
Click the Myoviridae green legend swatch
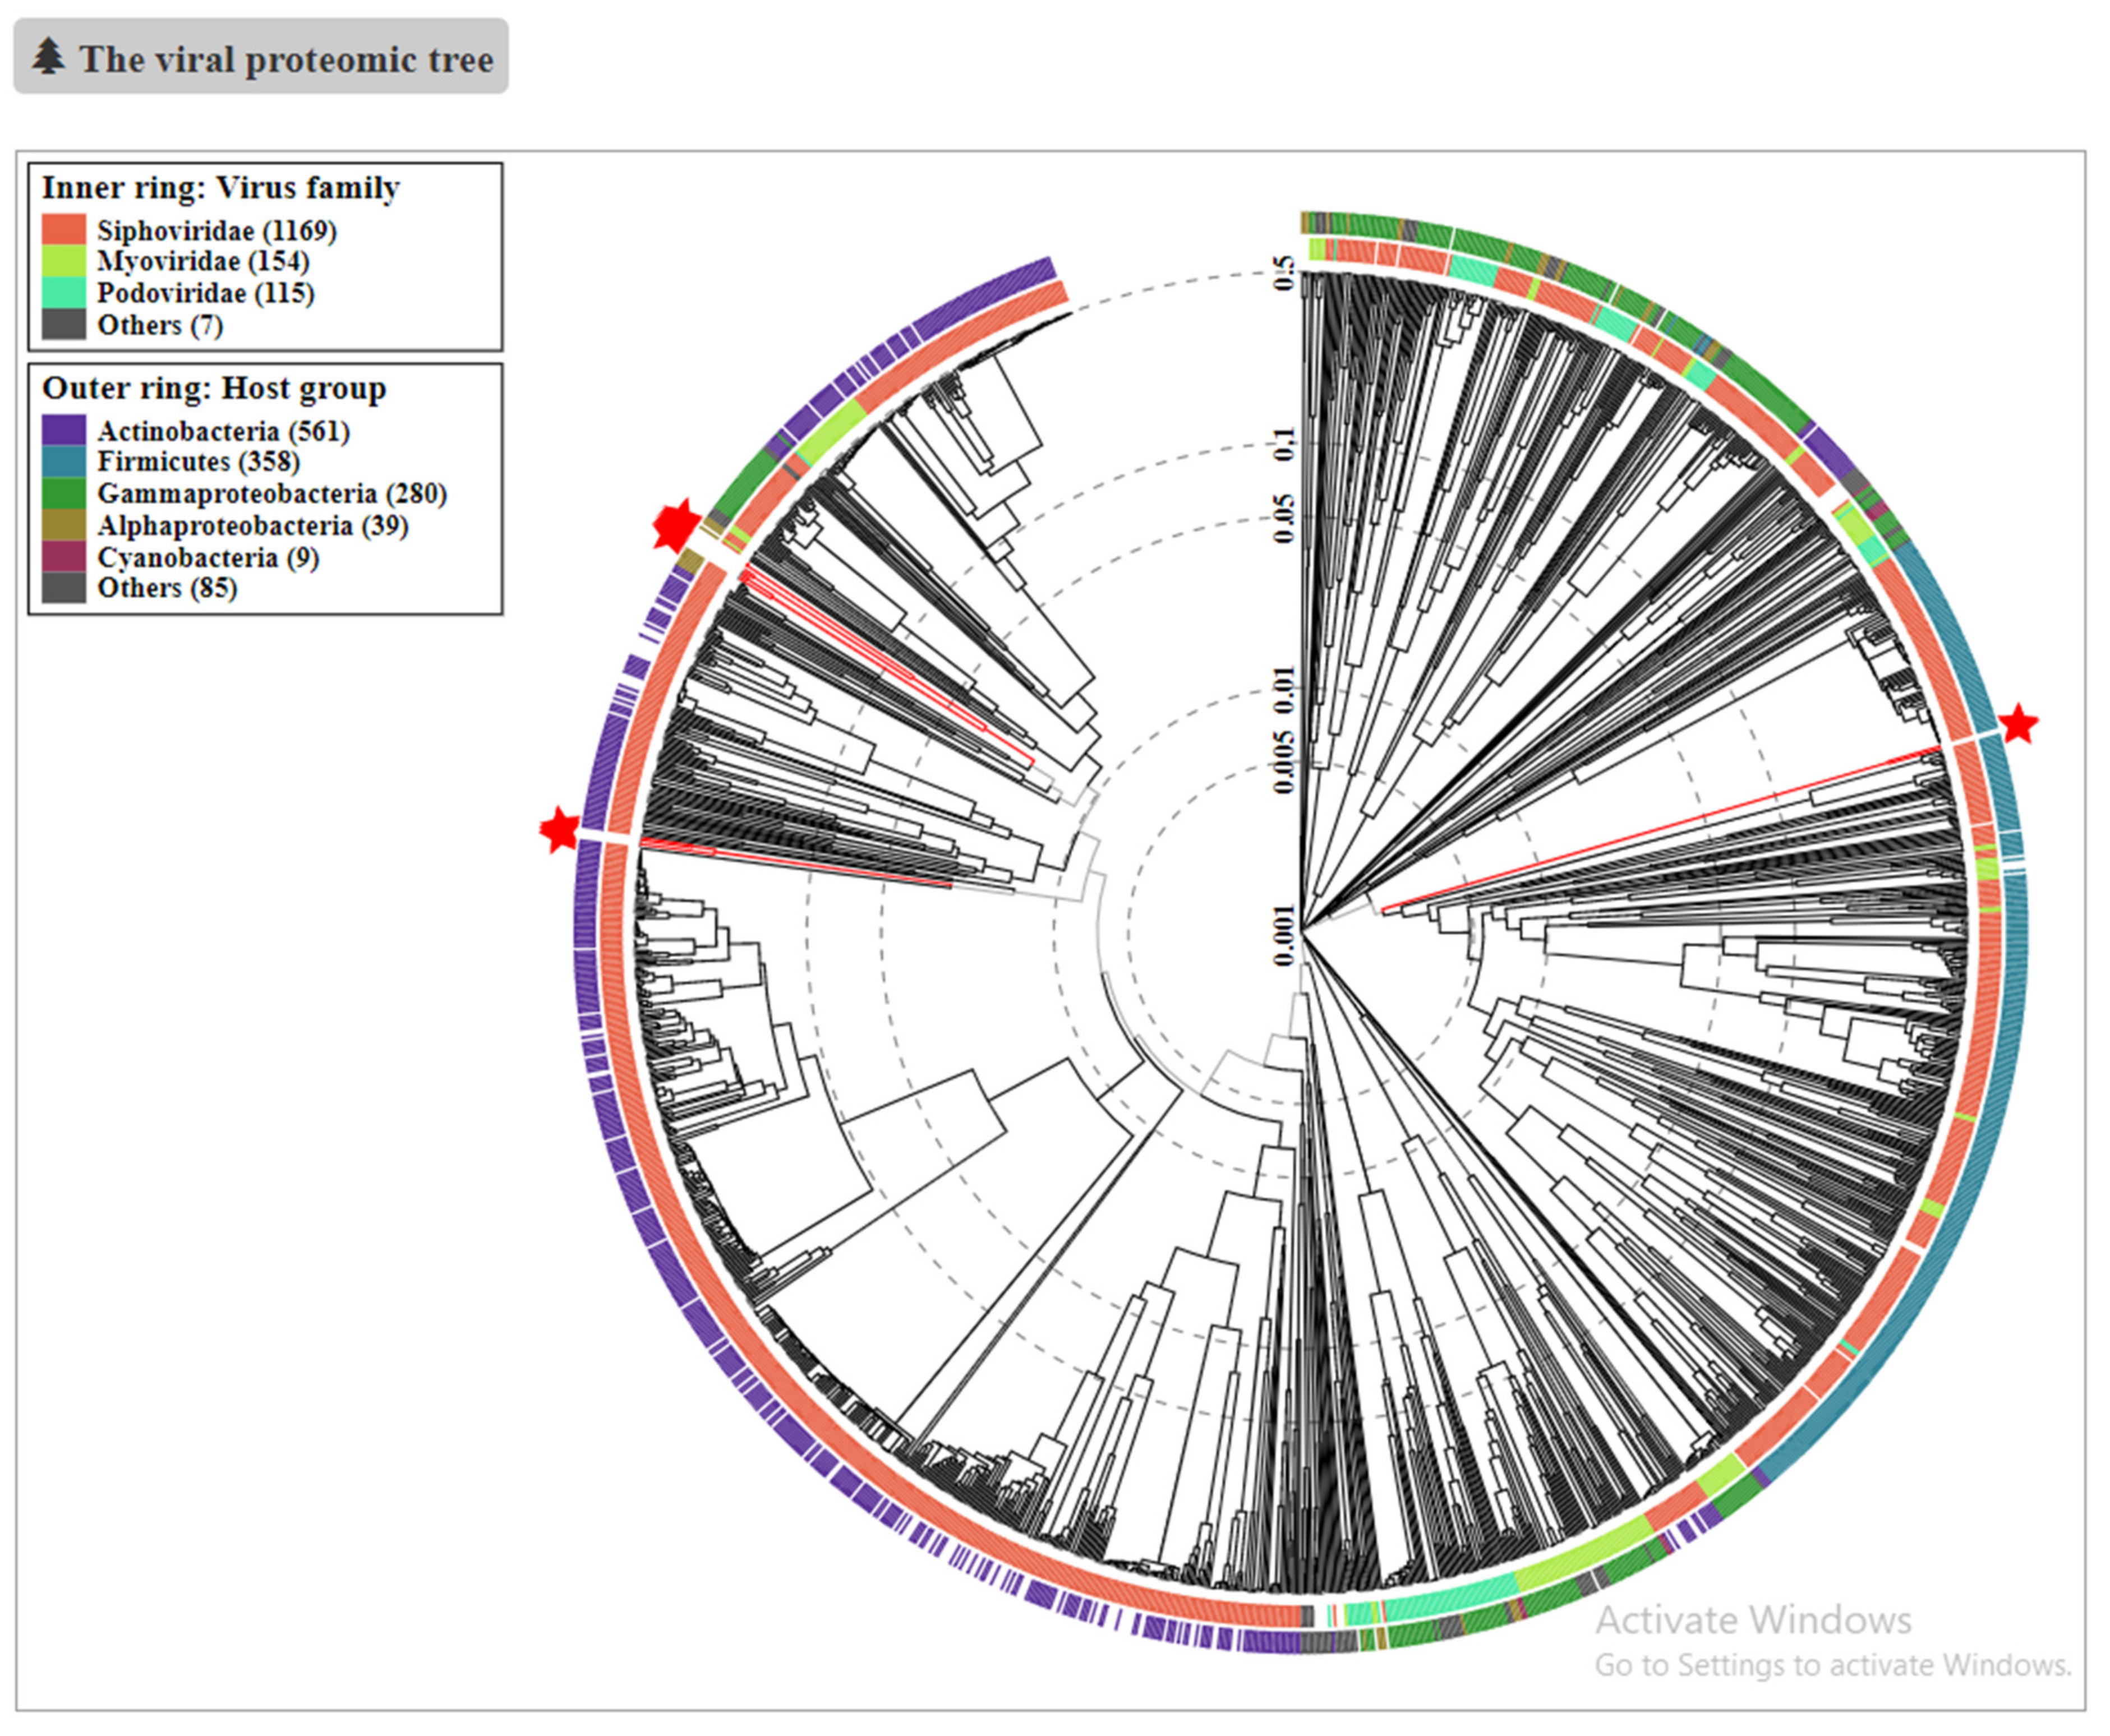pos(63,262)
